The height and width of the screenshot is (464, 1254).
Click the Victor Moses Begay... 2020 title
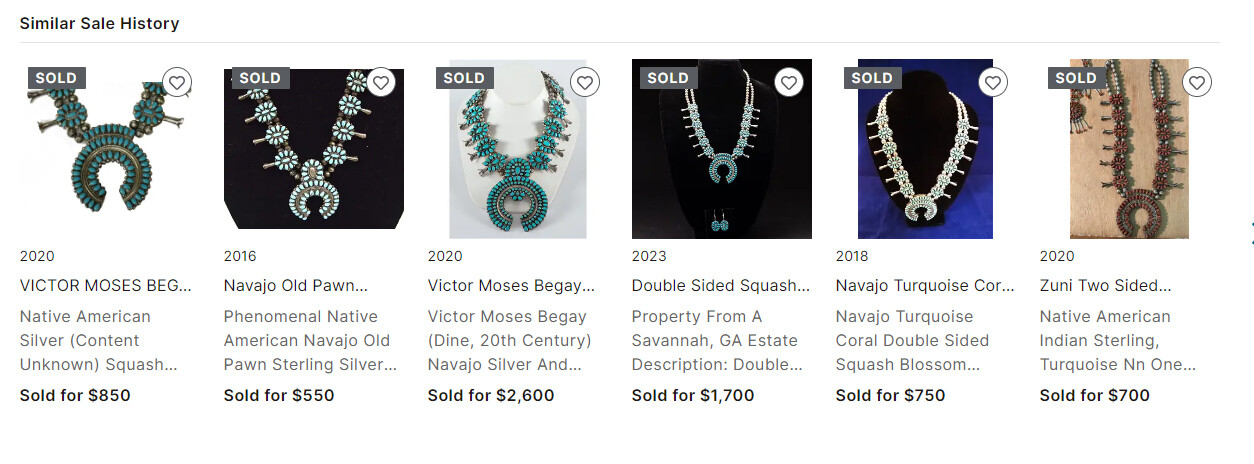pos(511,286)
